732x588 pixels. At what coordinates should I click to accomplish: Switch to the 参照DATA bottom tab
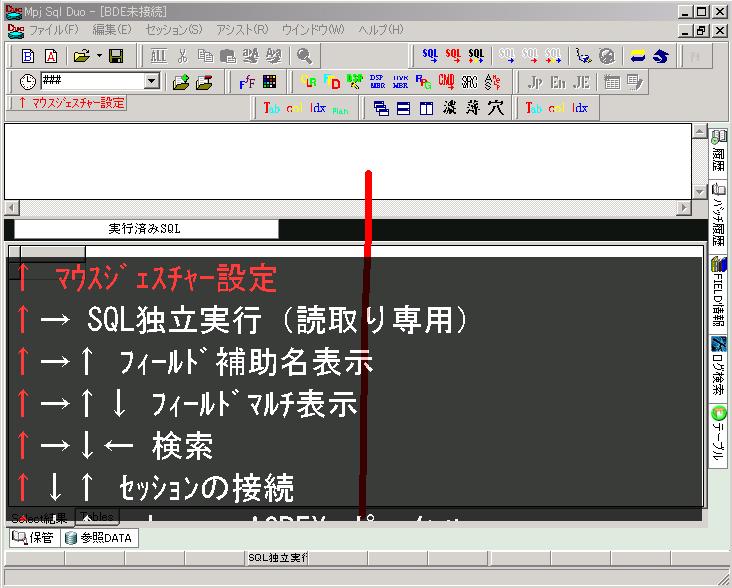(x=99, y=538)
